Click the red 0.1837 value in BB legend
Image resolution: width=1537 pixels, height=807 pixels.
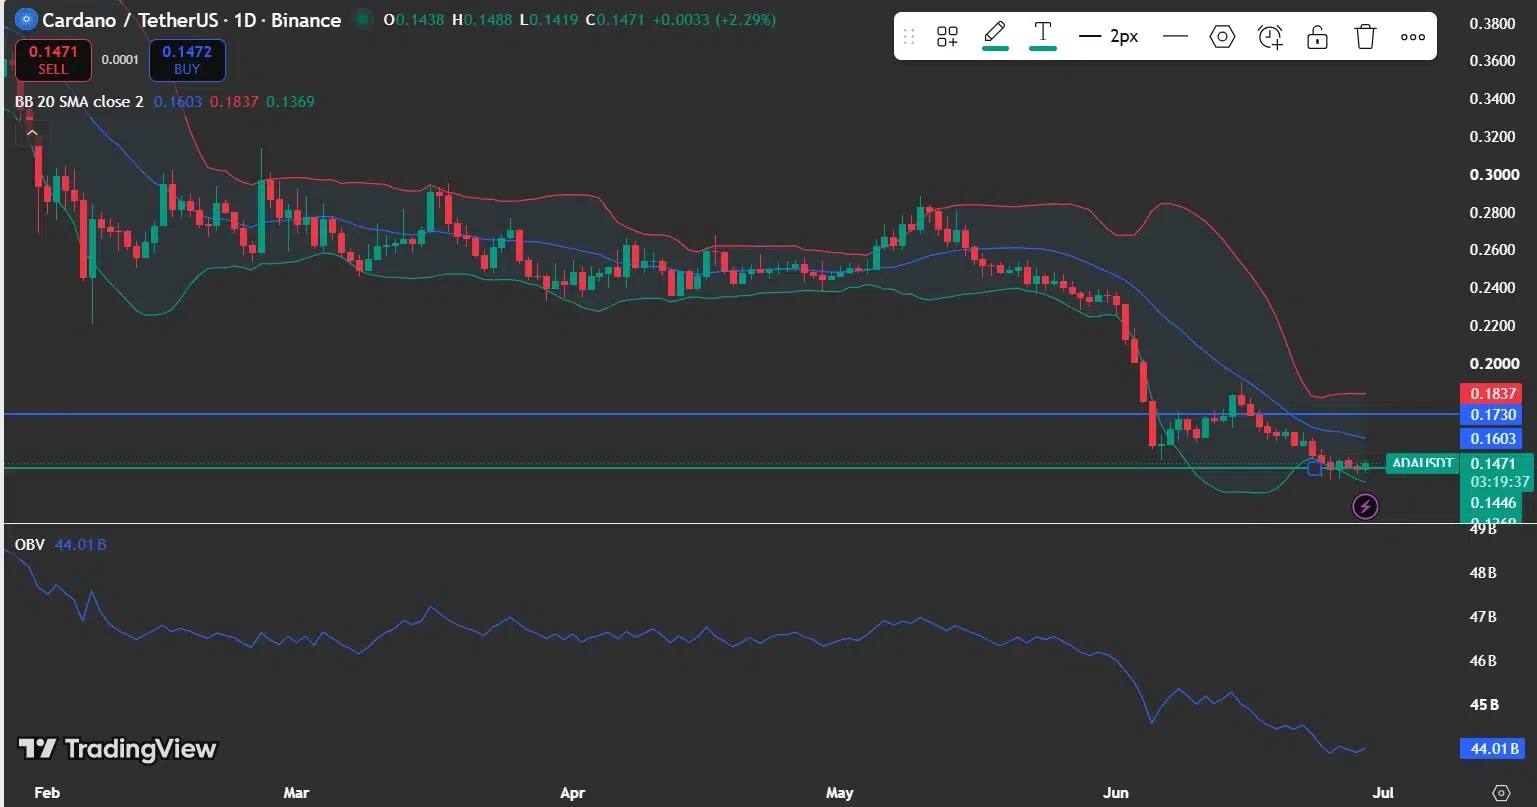coord(234,101)
